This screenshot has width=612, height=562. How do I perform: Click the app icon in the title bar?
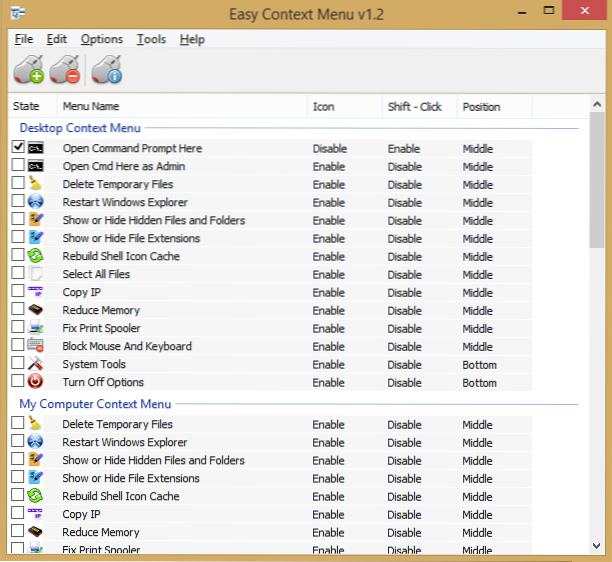18,13
